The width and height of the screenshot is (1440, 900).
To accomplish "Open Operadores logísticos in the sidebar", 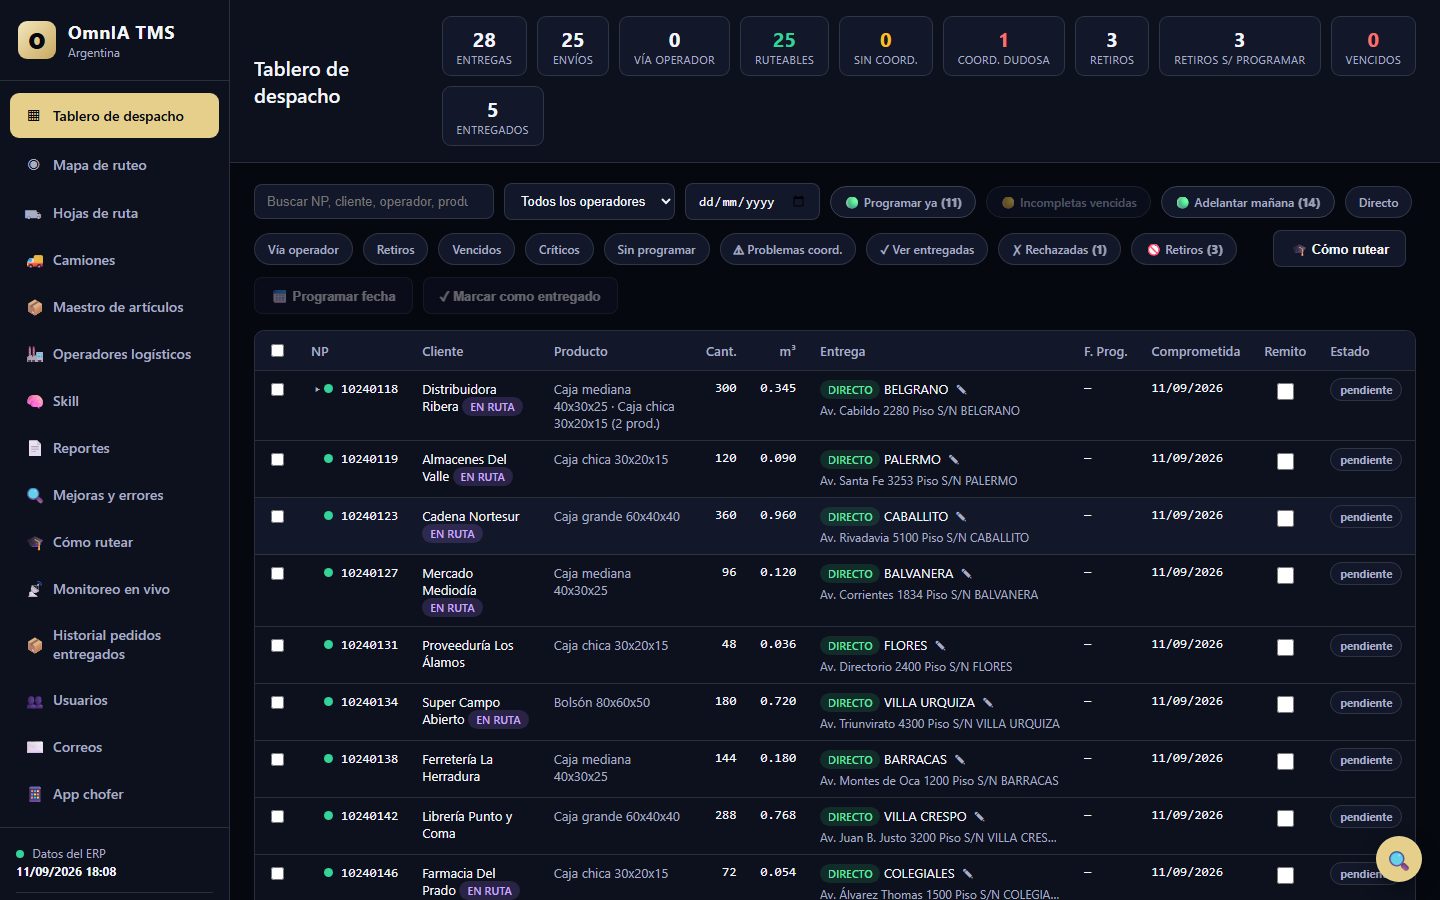I will pos(114,354).
